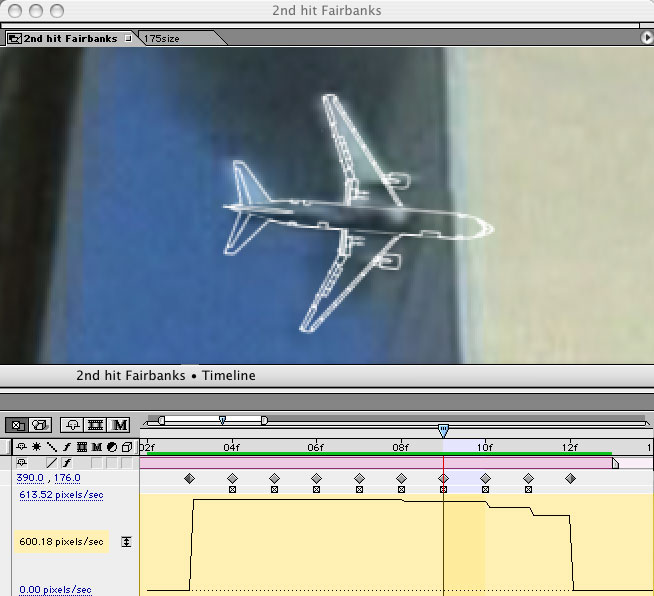Click the 3D layer cube column icon
654x596 pixels.
click(126, 447)
